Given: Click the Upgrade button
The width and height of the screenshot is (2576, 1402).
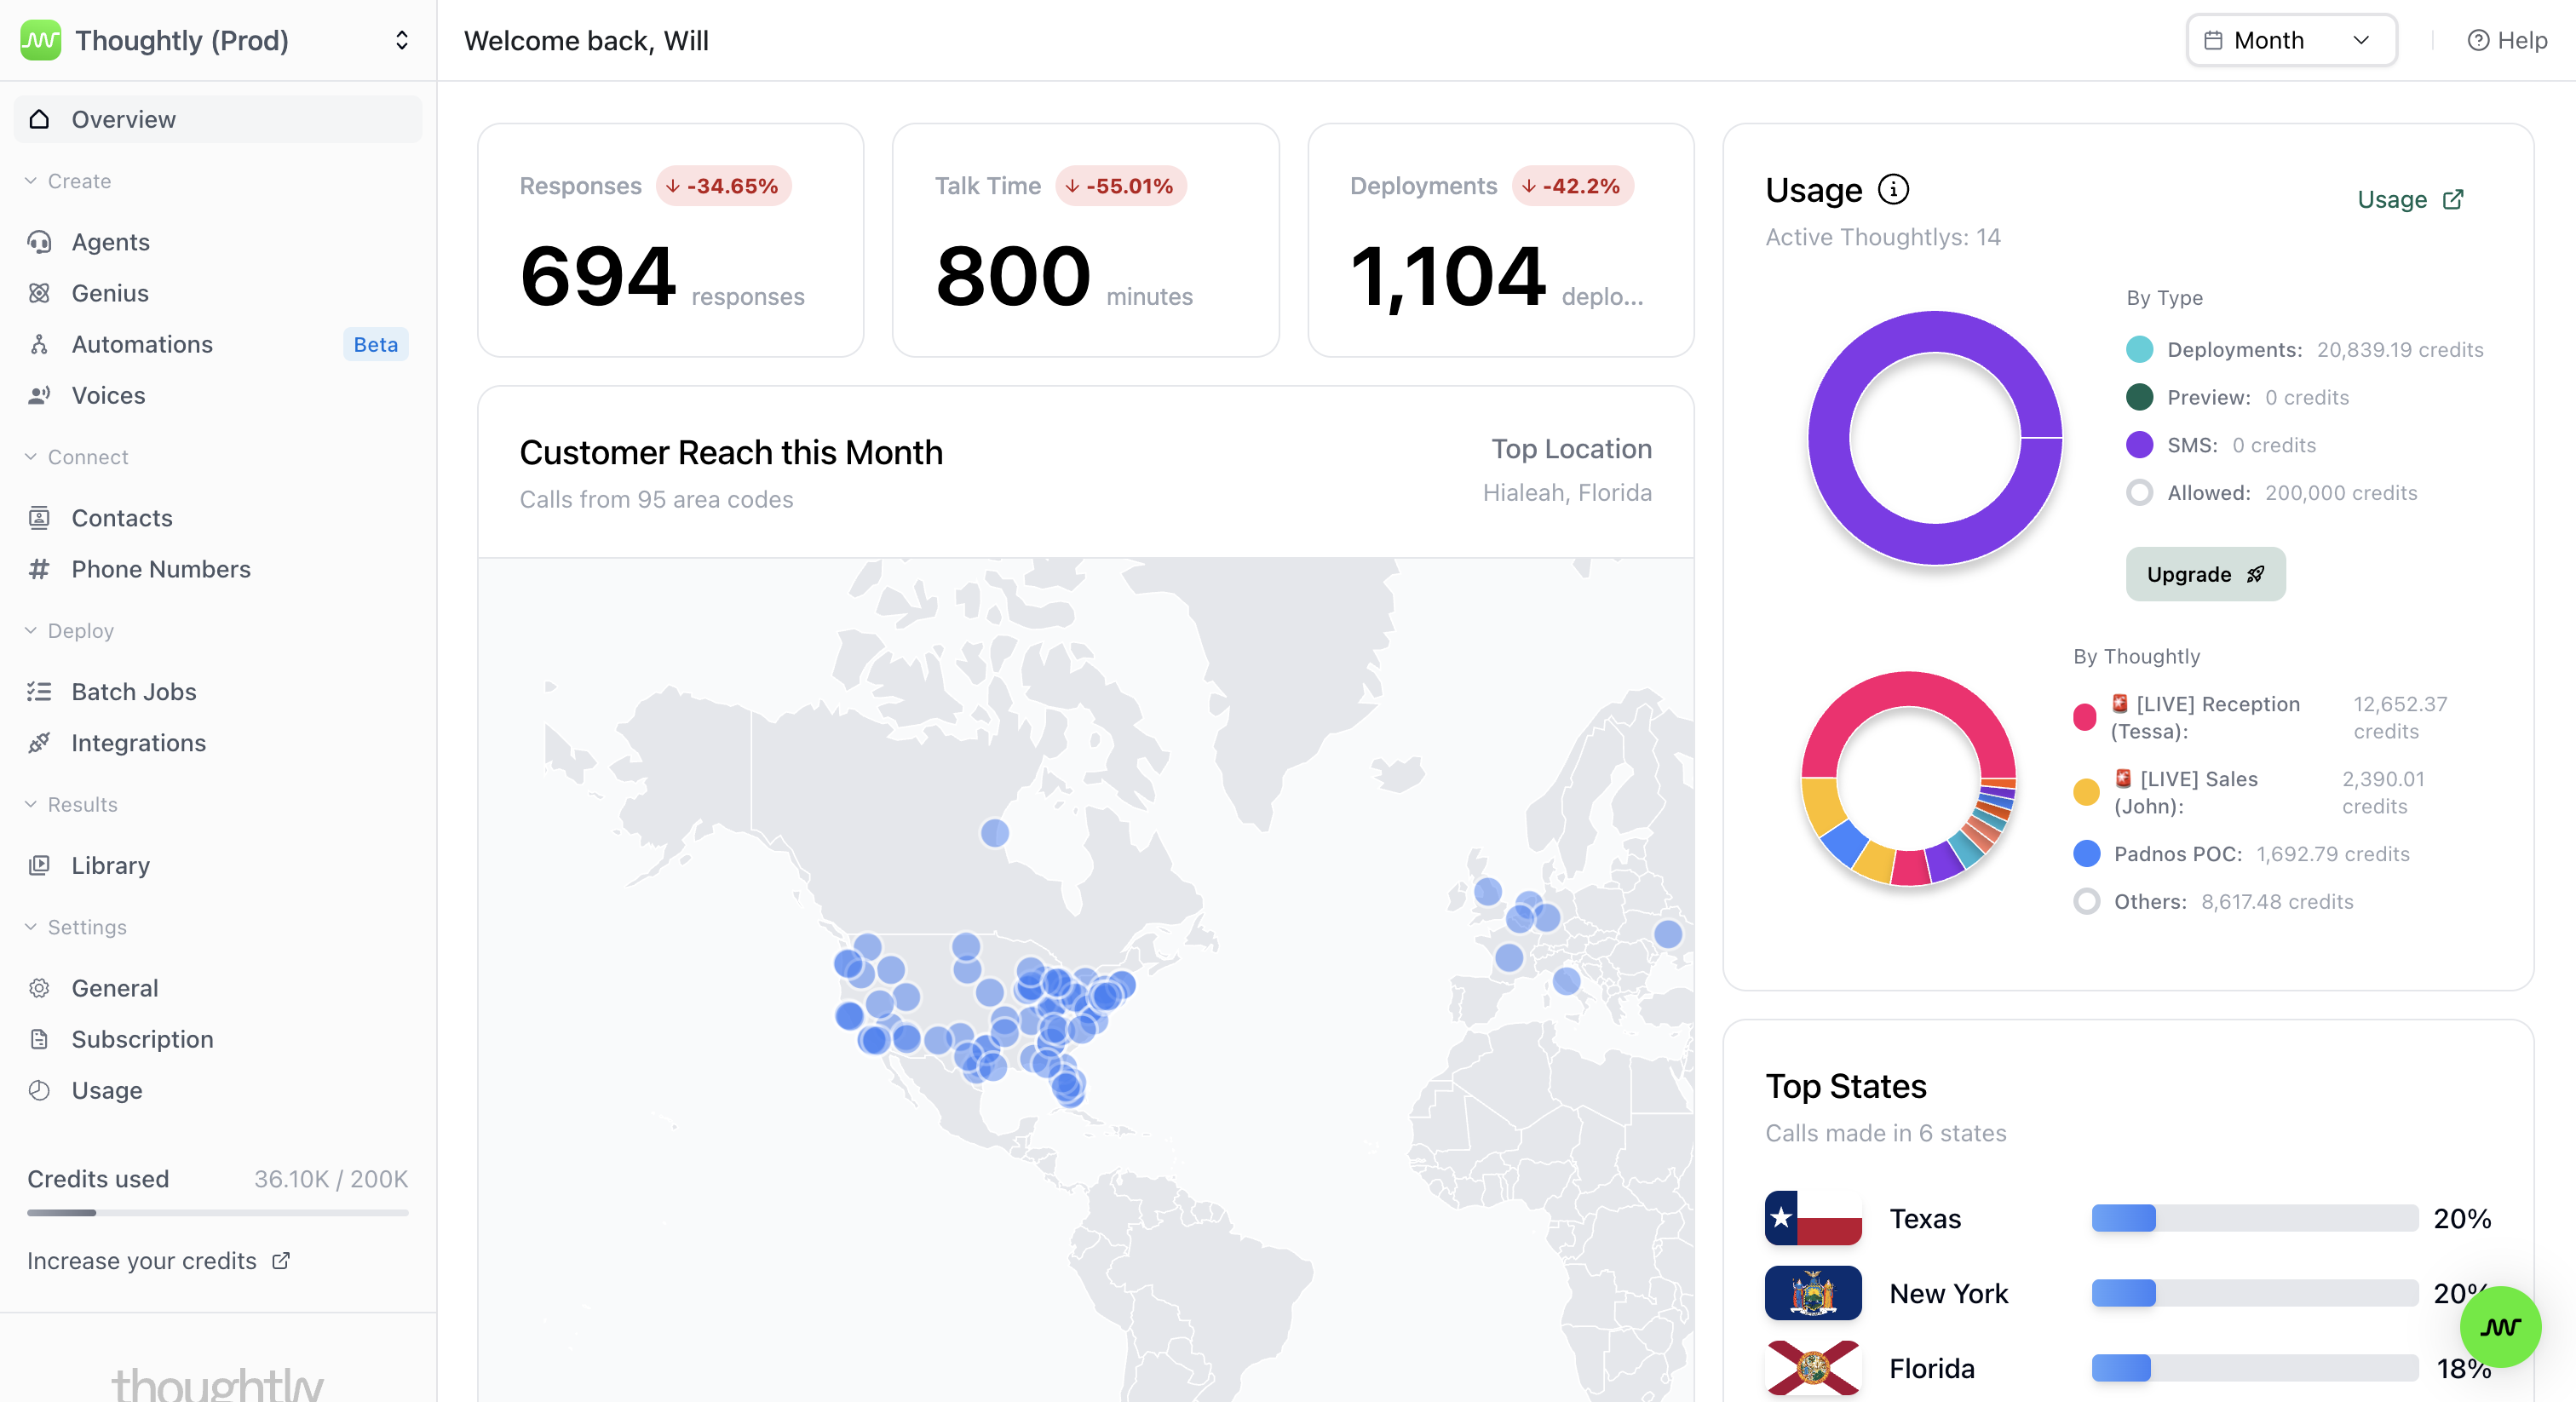Looking at the screenshot, I should 2205,574.
